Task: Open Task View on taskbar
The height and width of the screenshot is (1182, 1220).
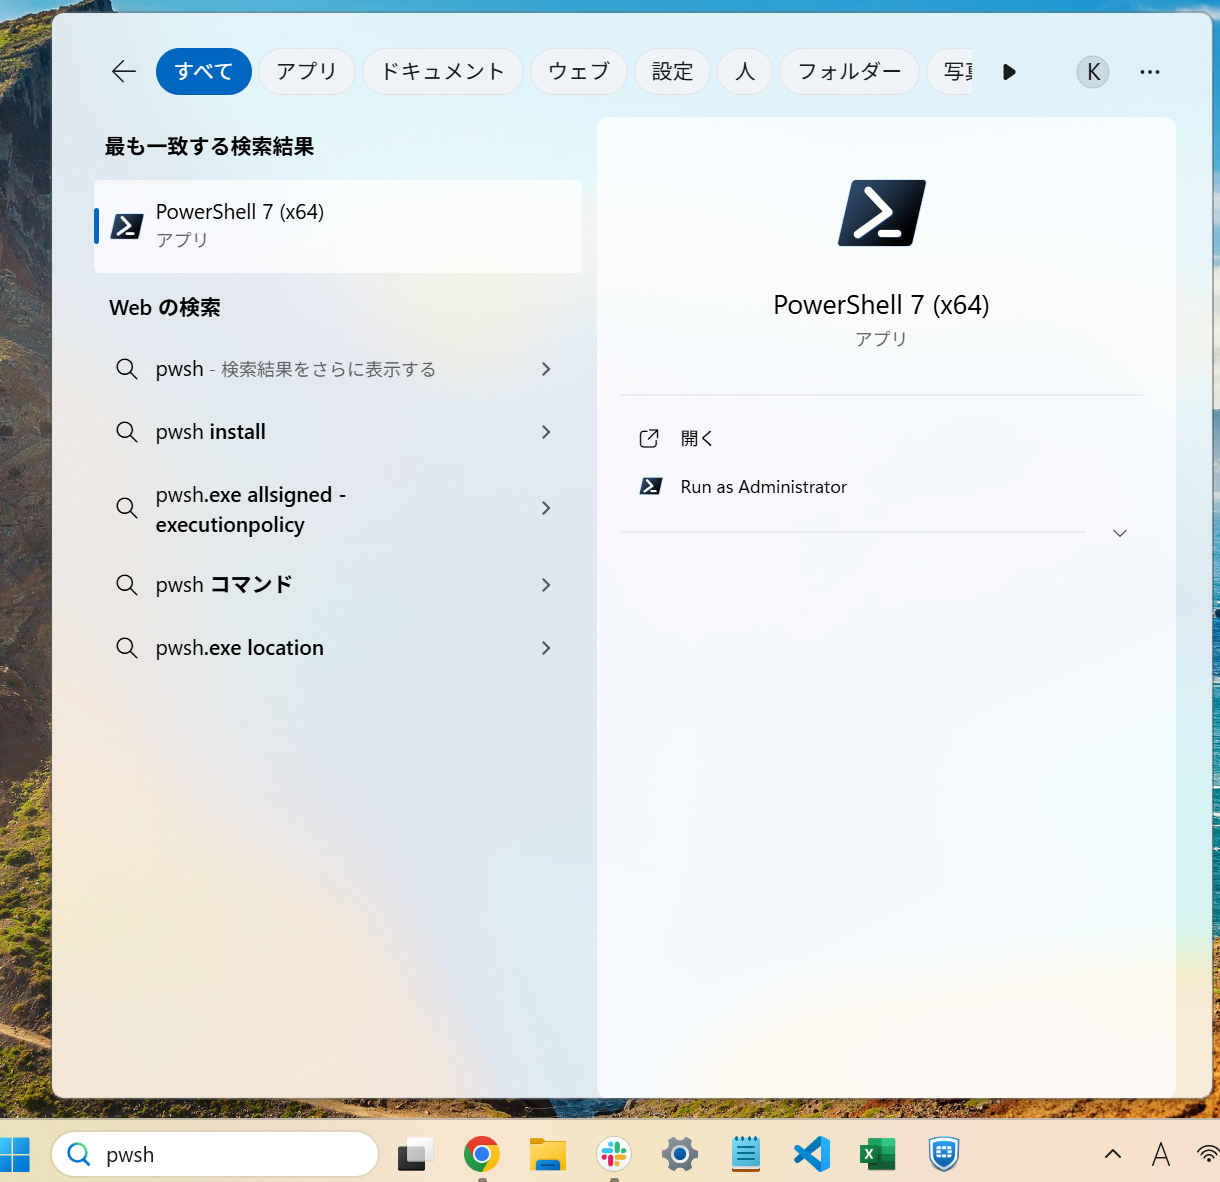Action: (x=415, y=1155)
